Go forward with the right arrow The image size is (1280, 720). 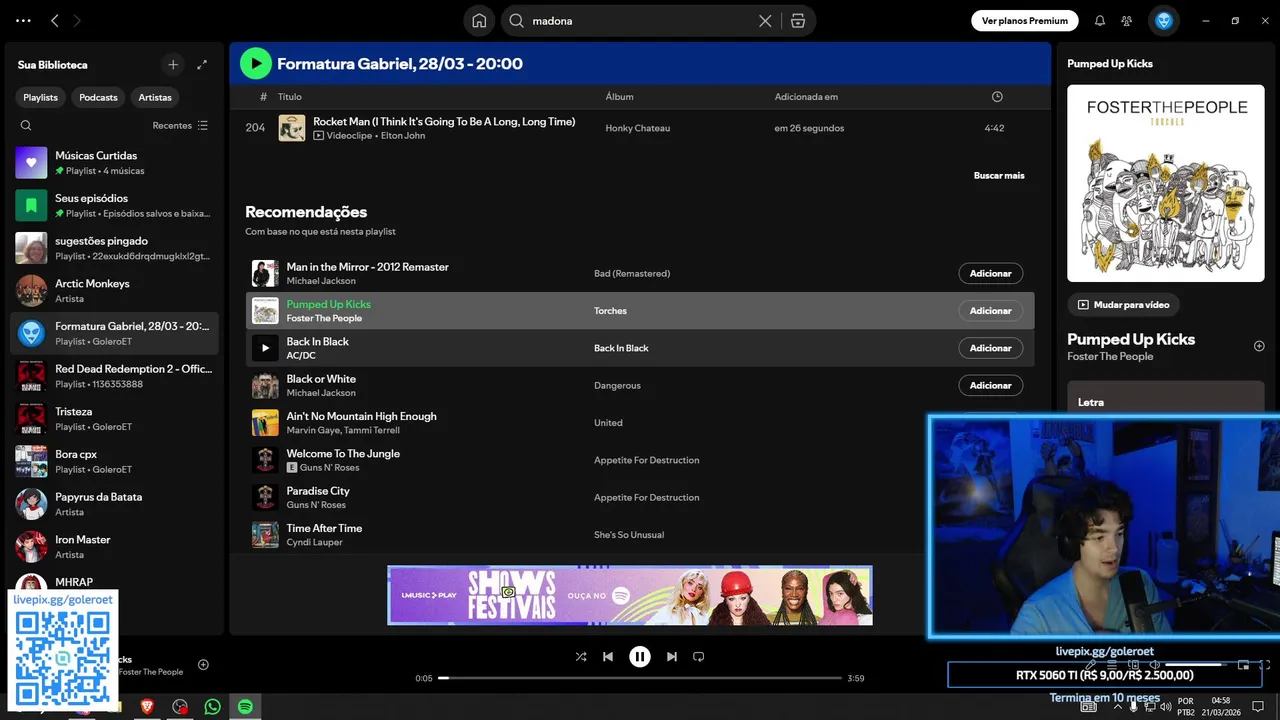click(x=77, y=20)
